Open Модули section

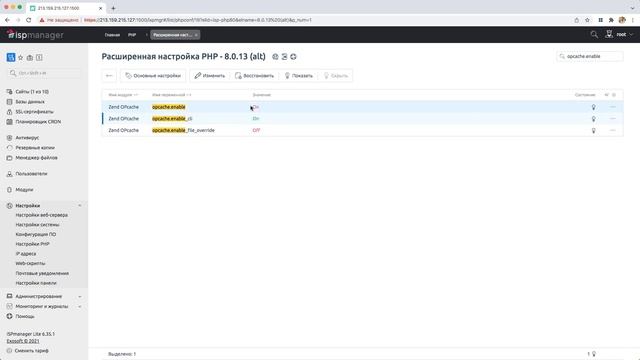[24, 190]
